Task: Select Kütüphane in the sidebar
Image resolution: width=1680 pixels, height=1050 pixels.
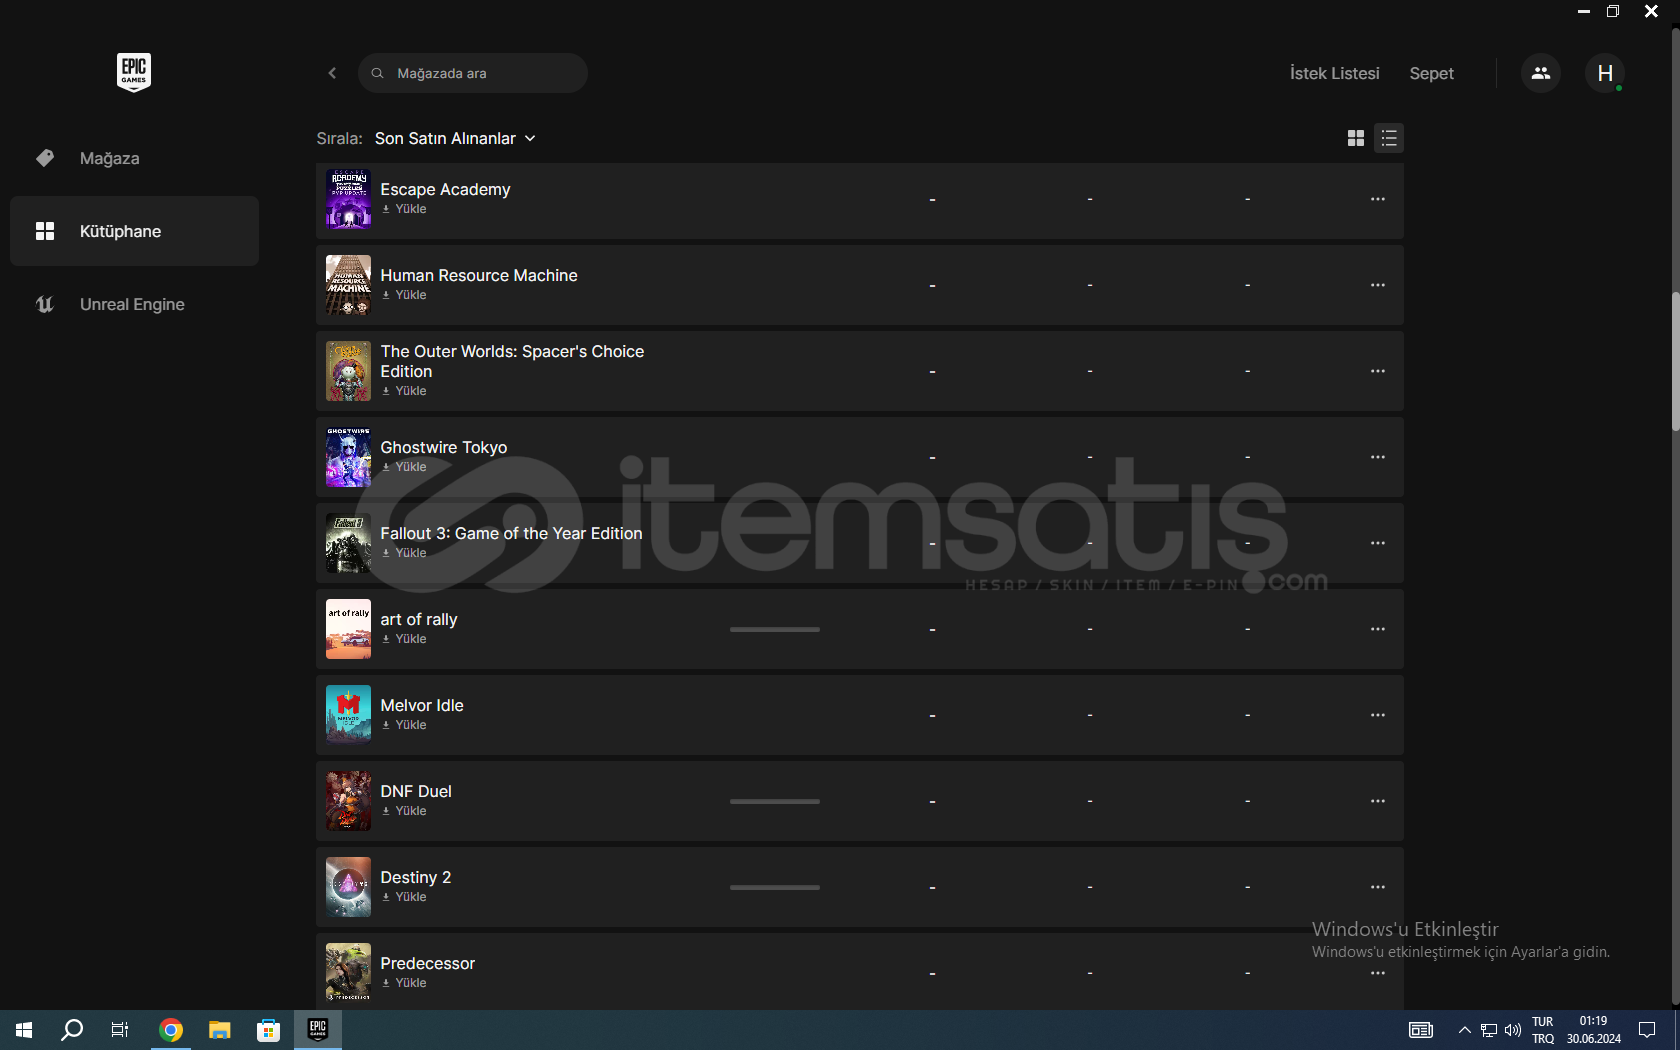Action: 134,231
